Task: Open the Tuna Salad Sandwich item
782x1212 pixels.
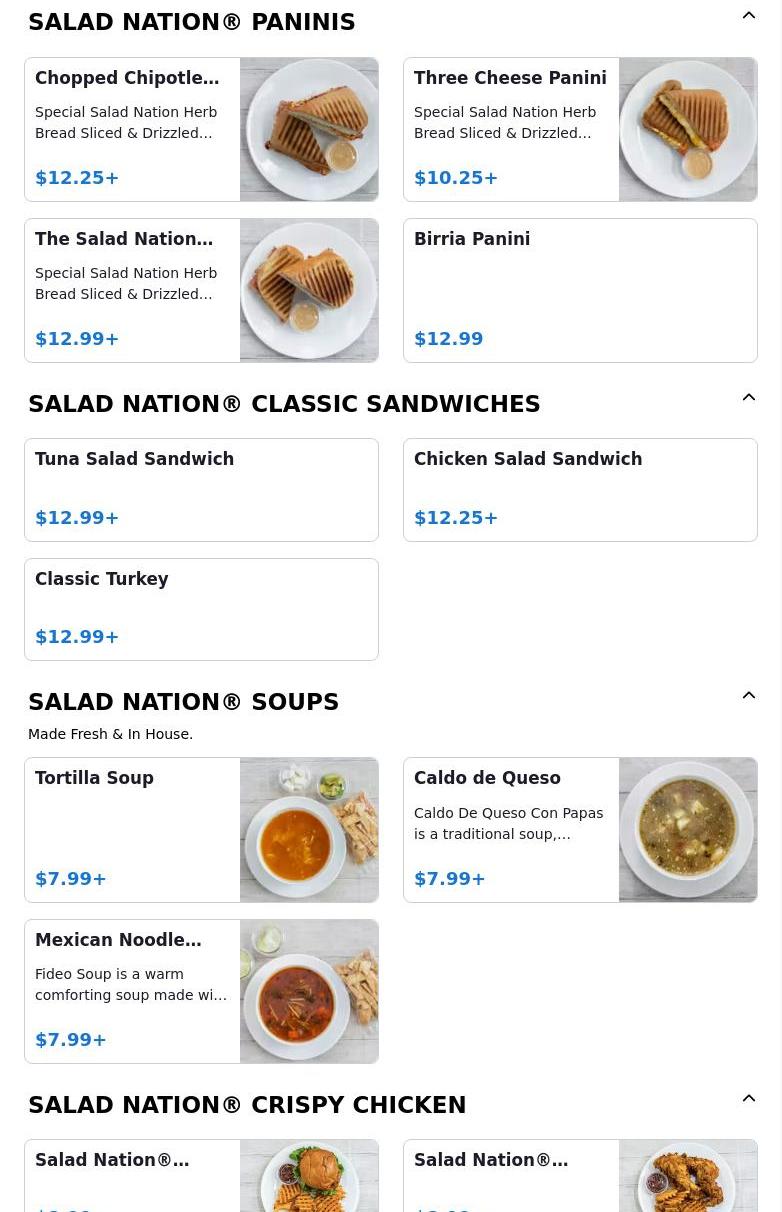Action: [201, 489]
